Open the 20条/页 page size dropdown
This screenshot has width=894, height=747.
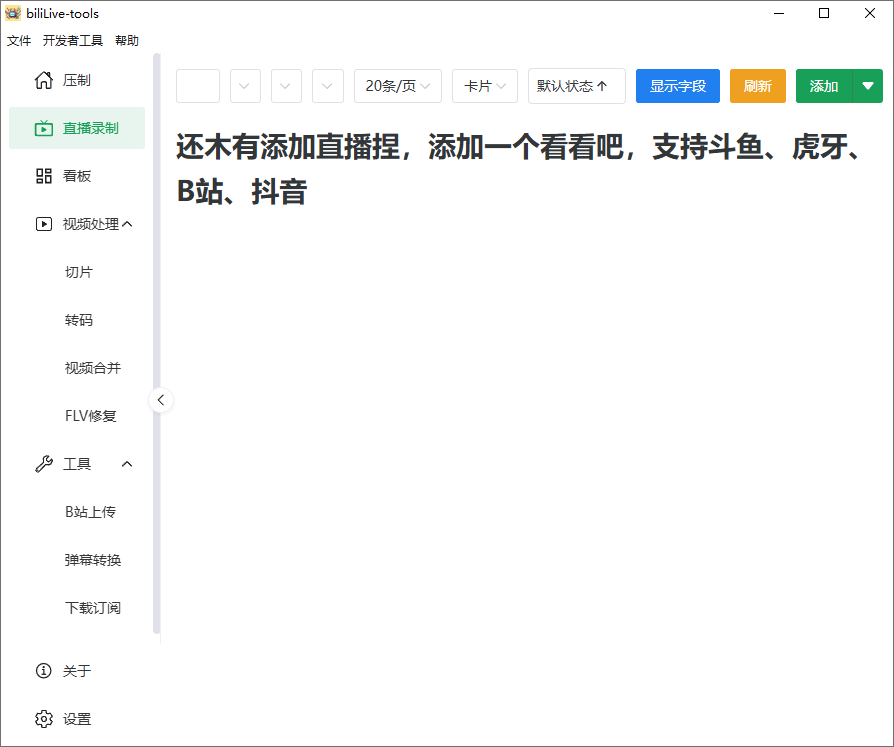coord(397,86)
